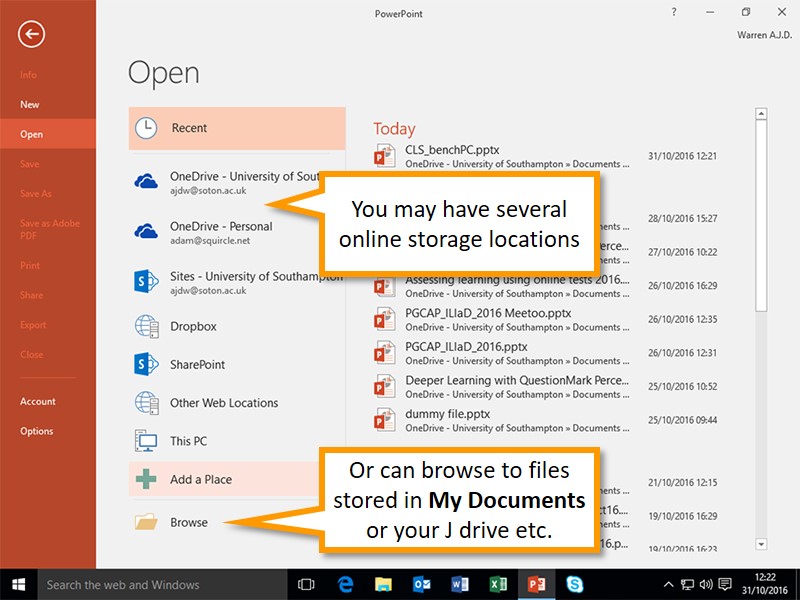The image size is (800, 600).
Task: Click the OneDrive Personal cloud icon
Action: (146, 231)
